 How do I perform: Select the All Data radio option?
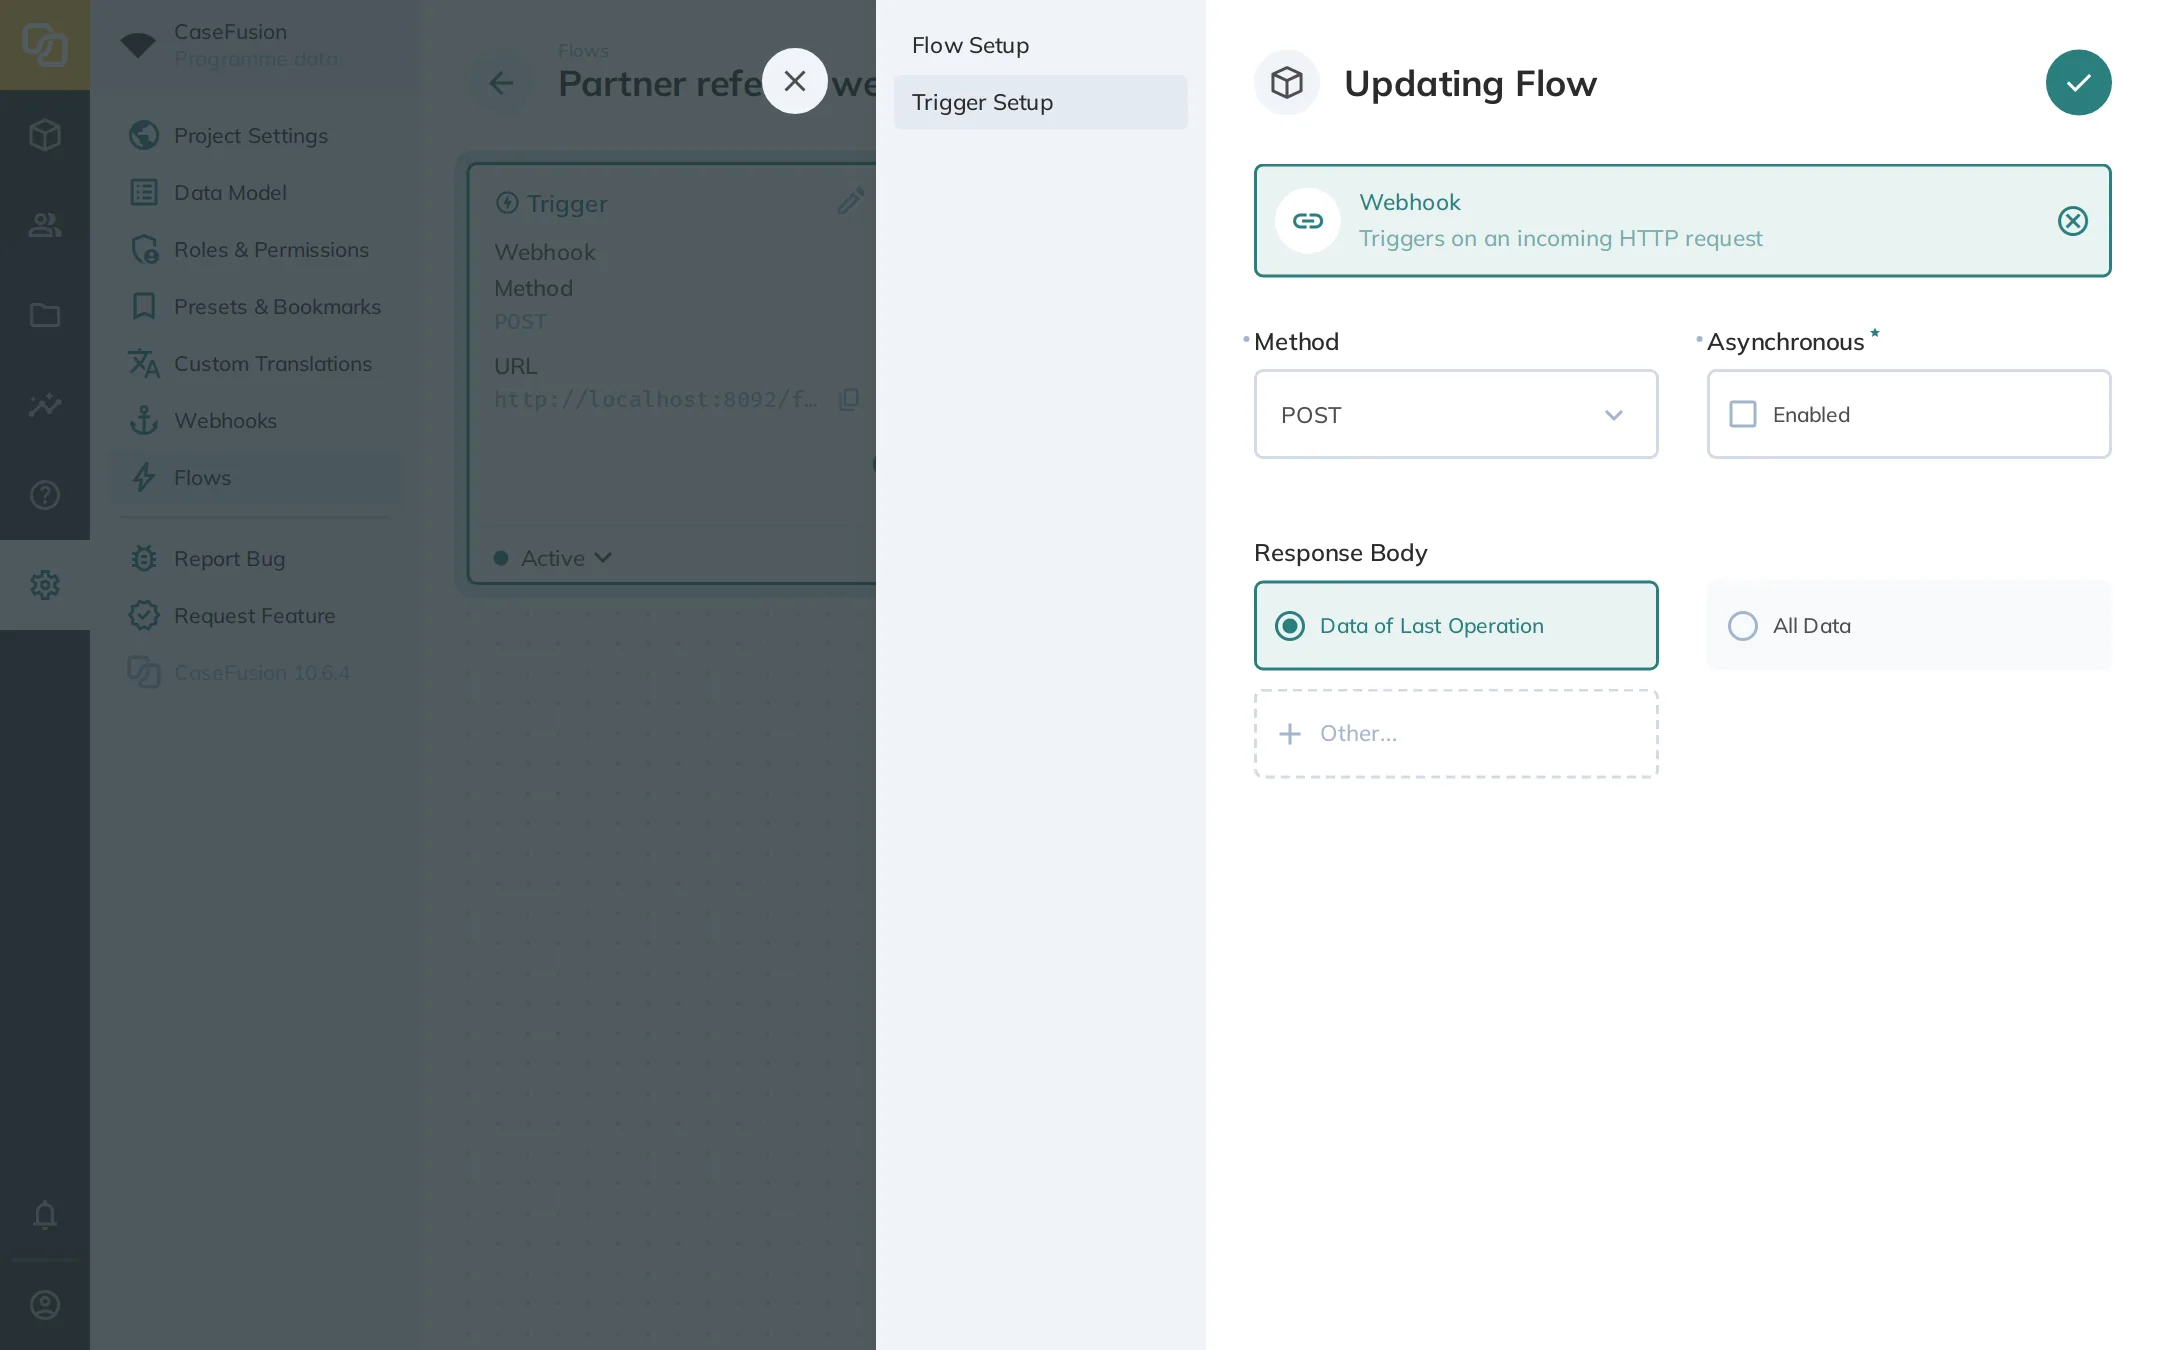point(1908,626)
